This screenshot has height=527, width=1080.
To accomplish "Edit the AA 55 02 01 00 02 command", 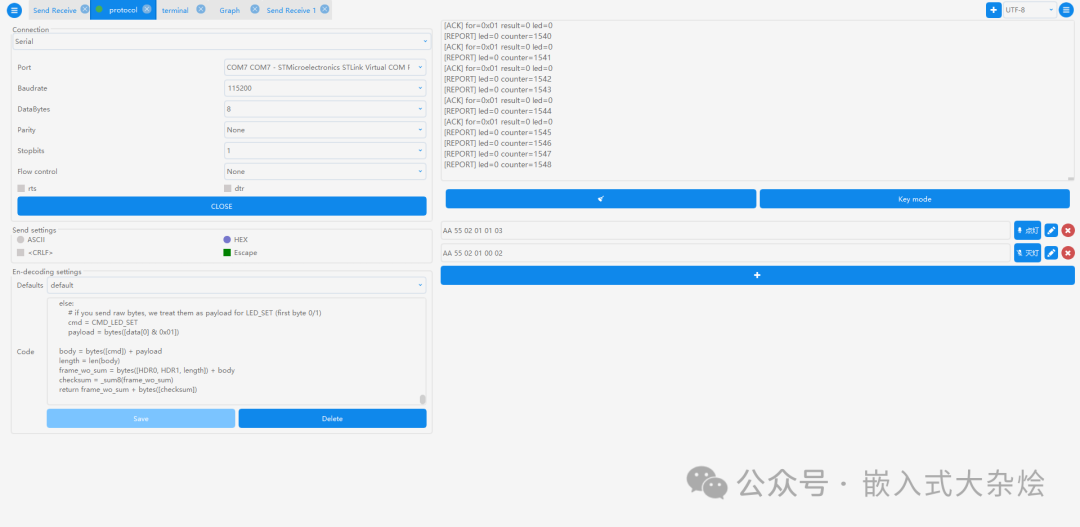I will point(1051,253).
